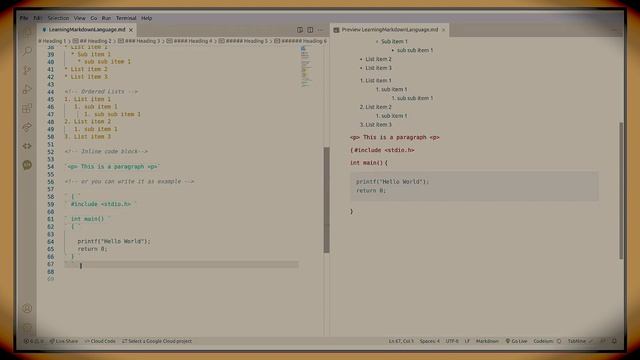Open the Run menu
This screenshot has width=640, height=360.
[106, 18]
